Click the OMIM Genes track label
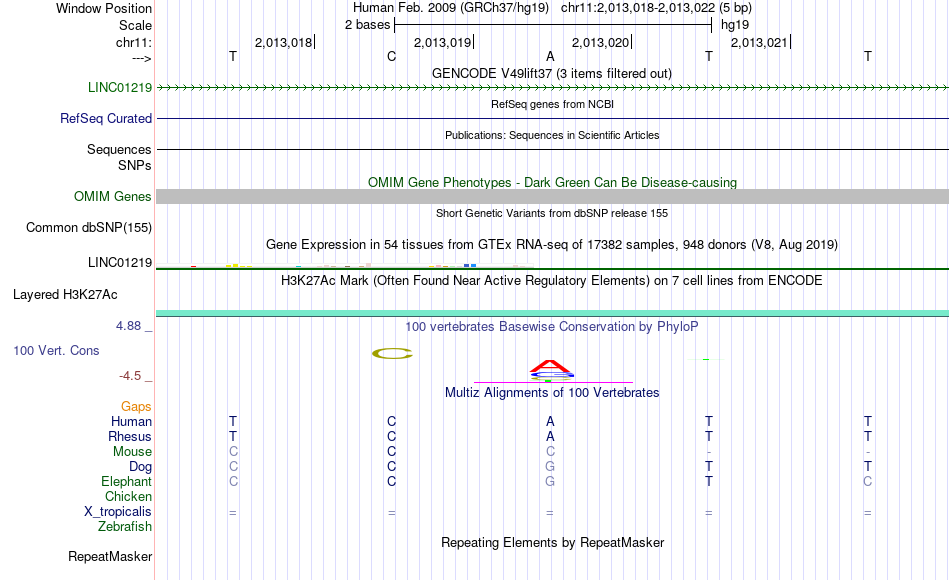950x580 pixels. point(112,196)
